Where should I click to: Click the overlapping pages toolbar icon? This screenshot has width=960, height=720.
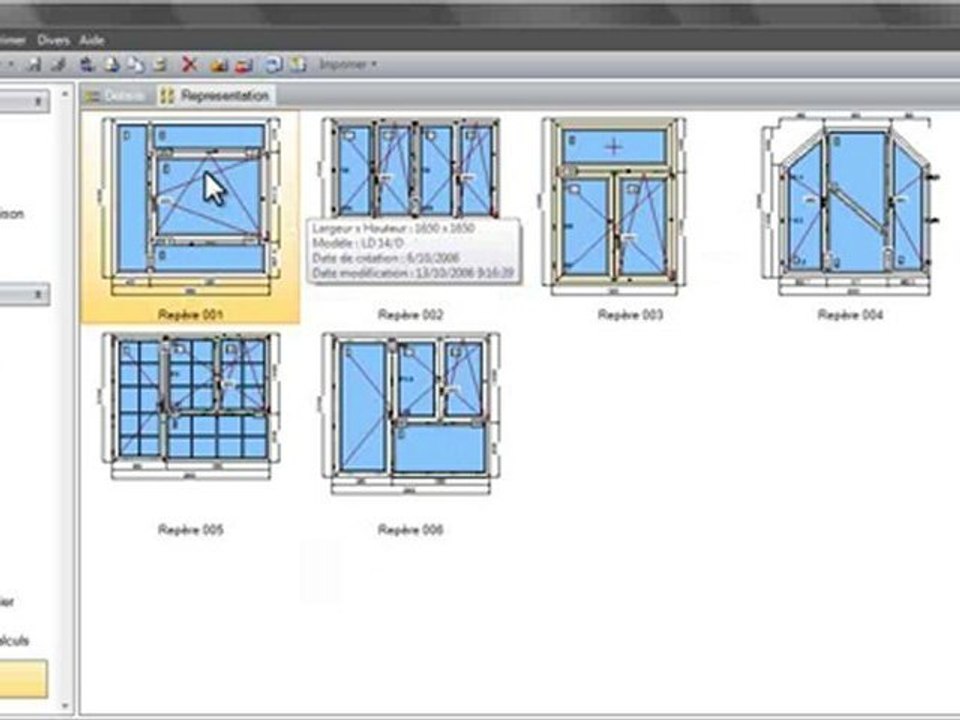[135, 64]
